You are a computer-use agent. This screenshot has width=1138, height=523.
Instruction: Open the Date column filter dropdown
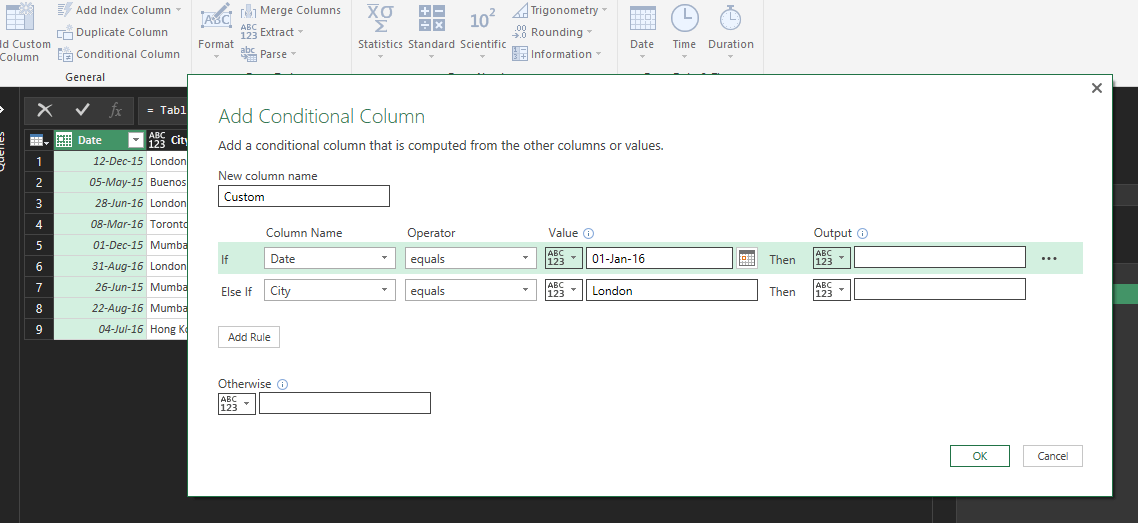tap(135, 140)
